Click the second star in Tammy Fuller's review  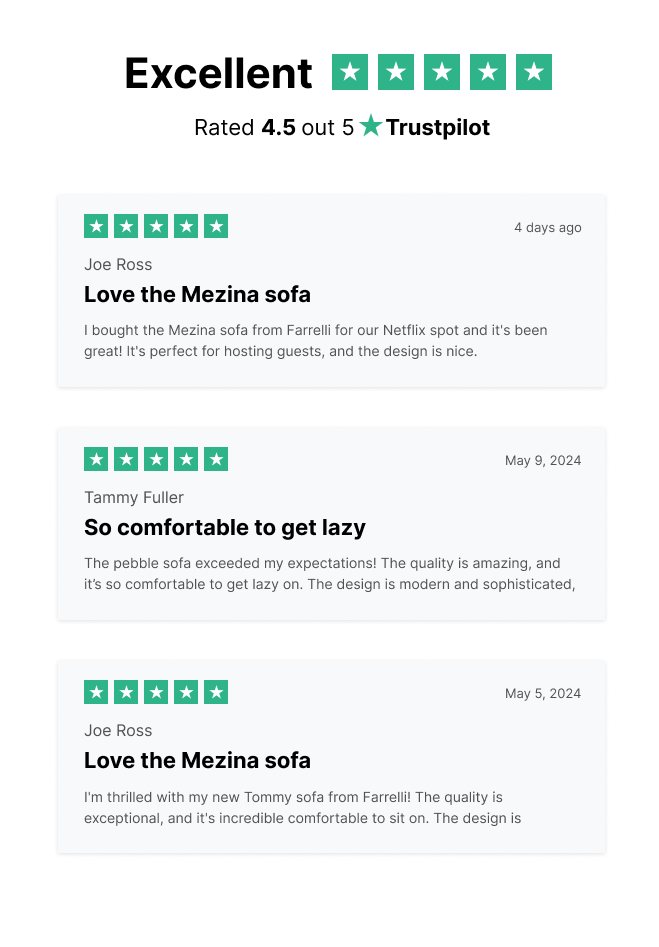(126, 459)
